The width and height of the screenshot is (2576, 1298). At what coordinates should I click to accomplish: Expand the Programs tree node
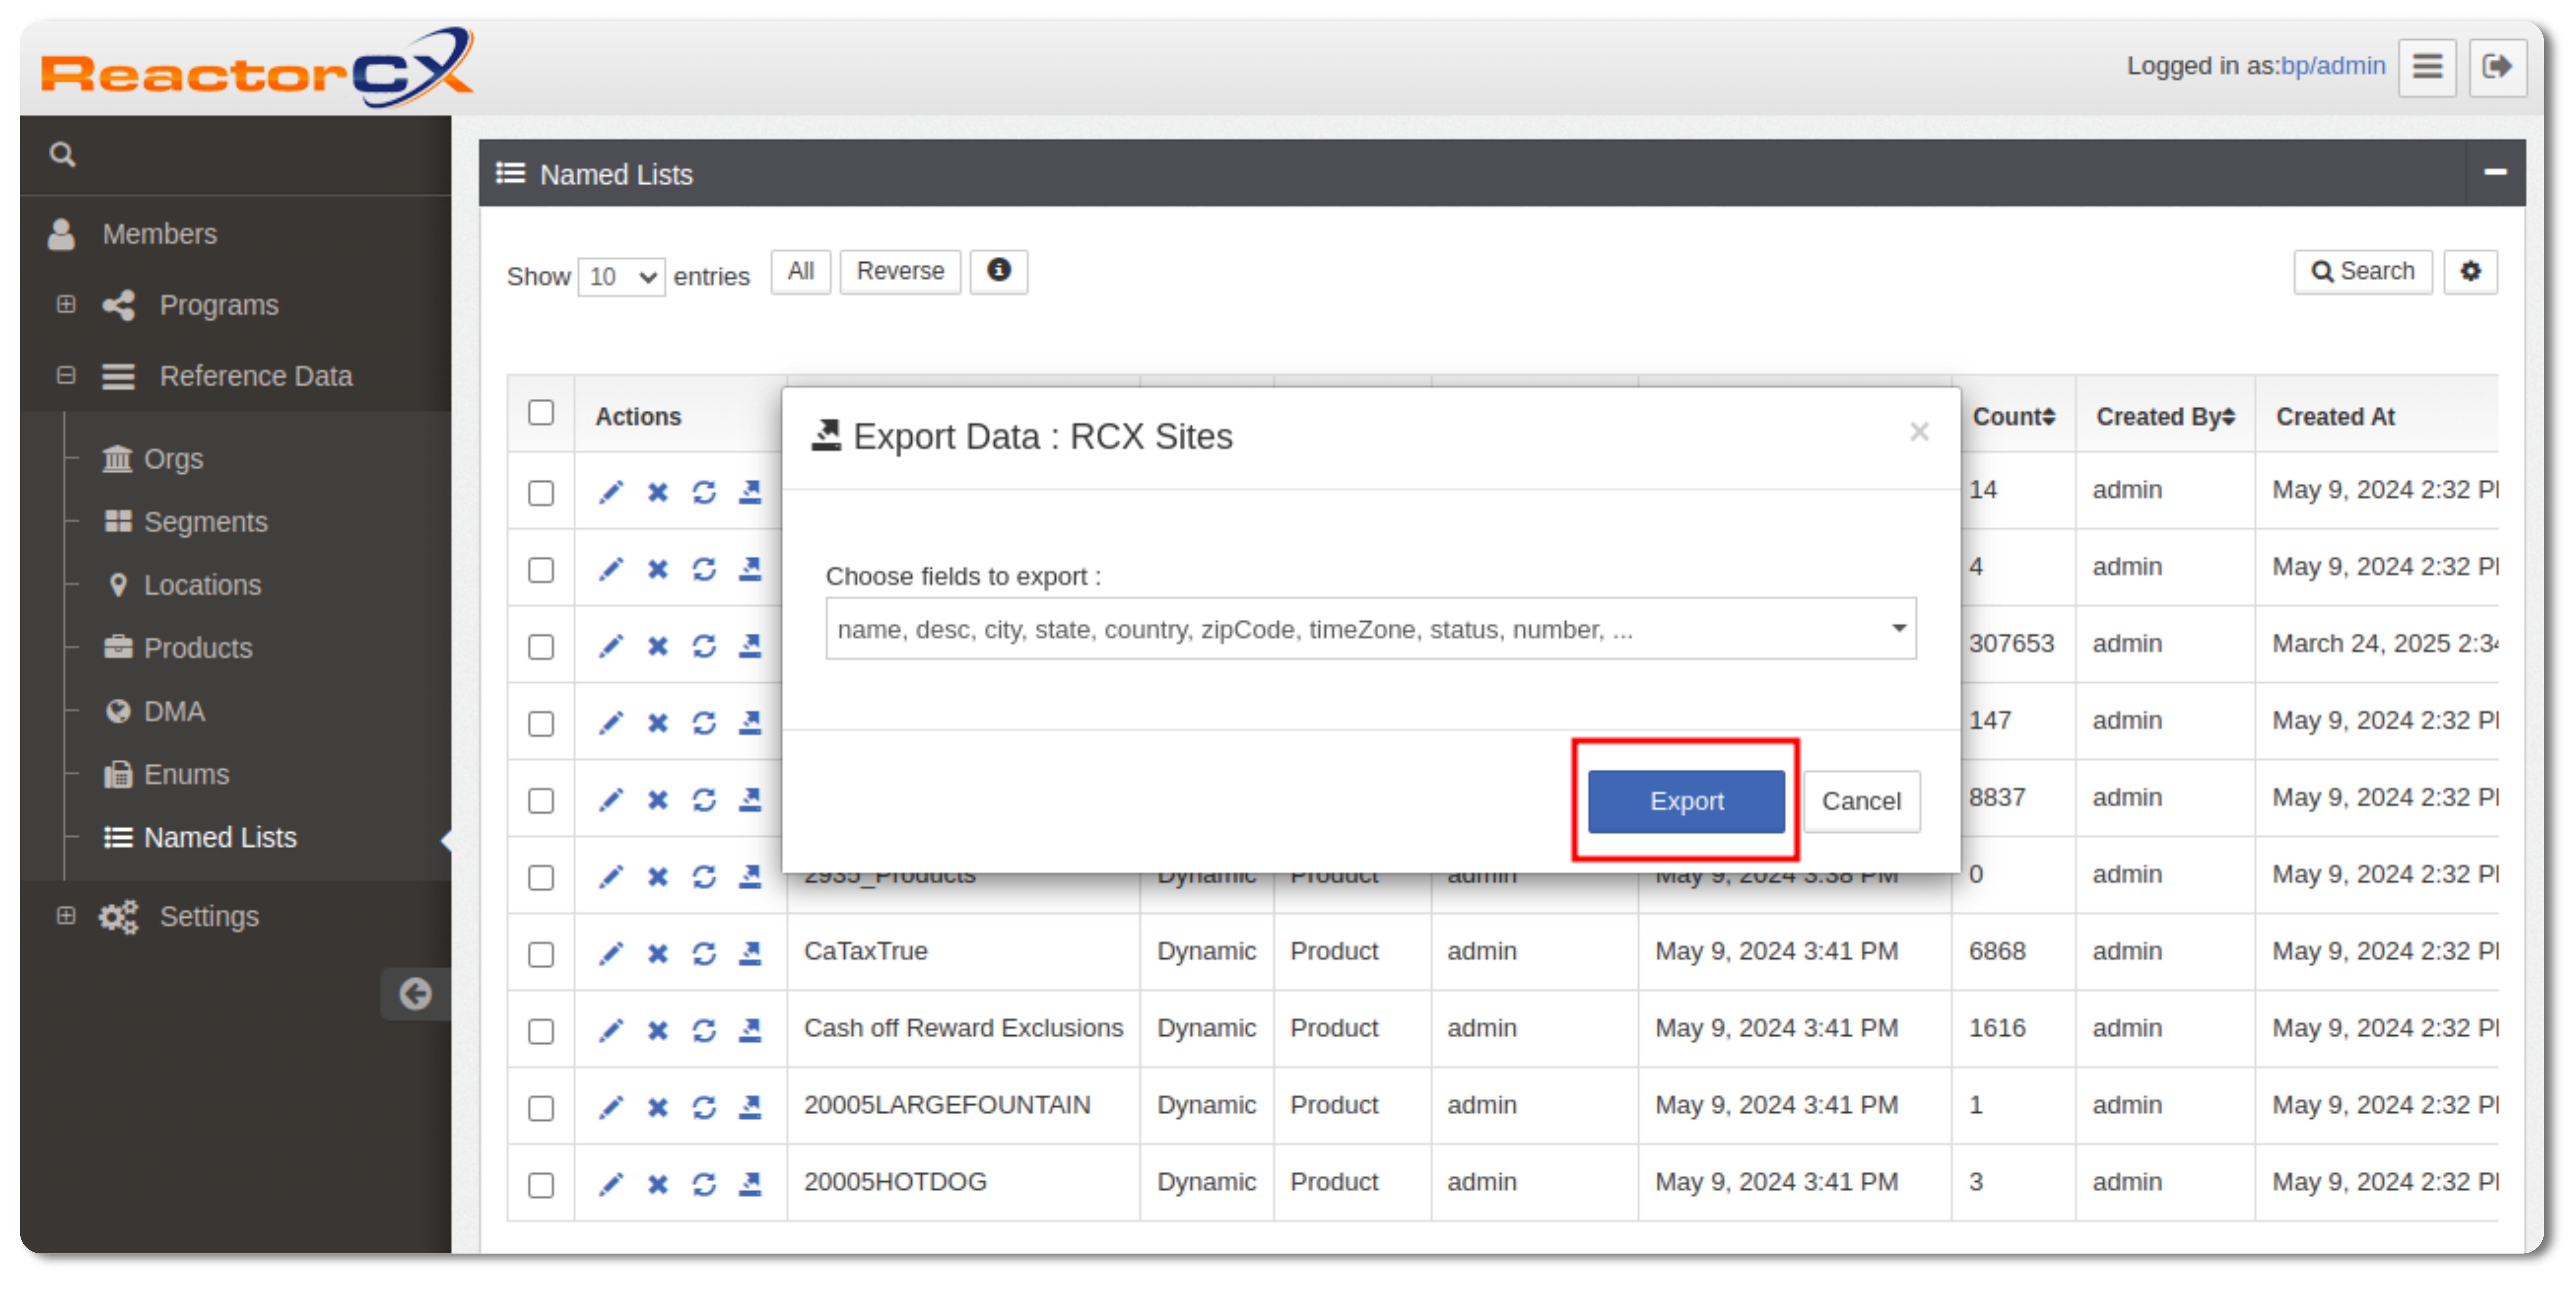[66, 304]
